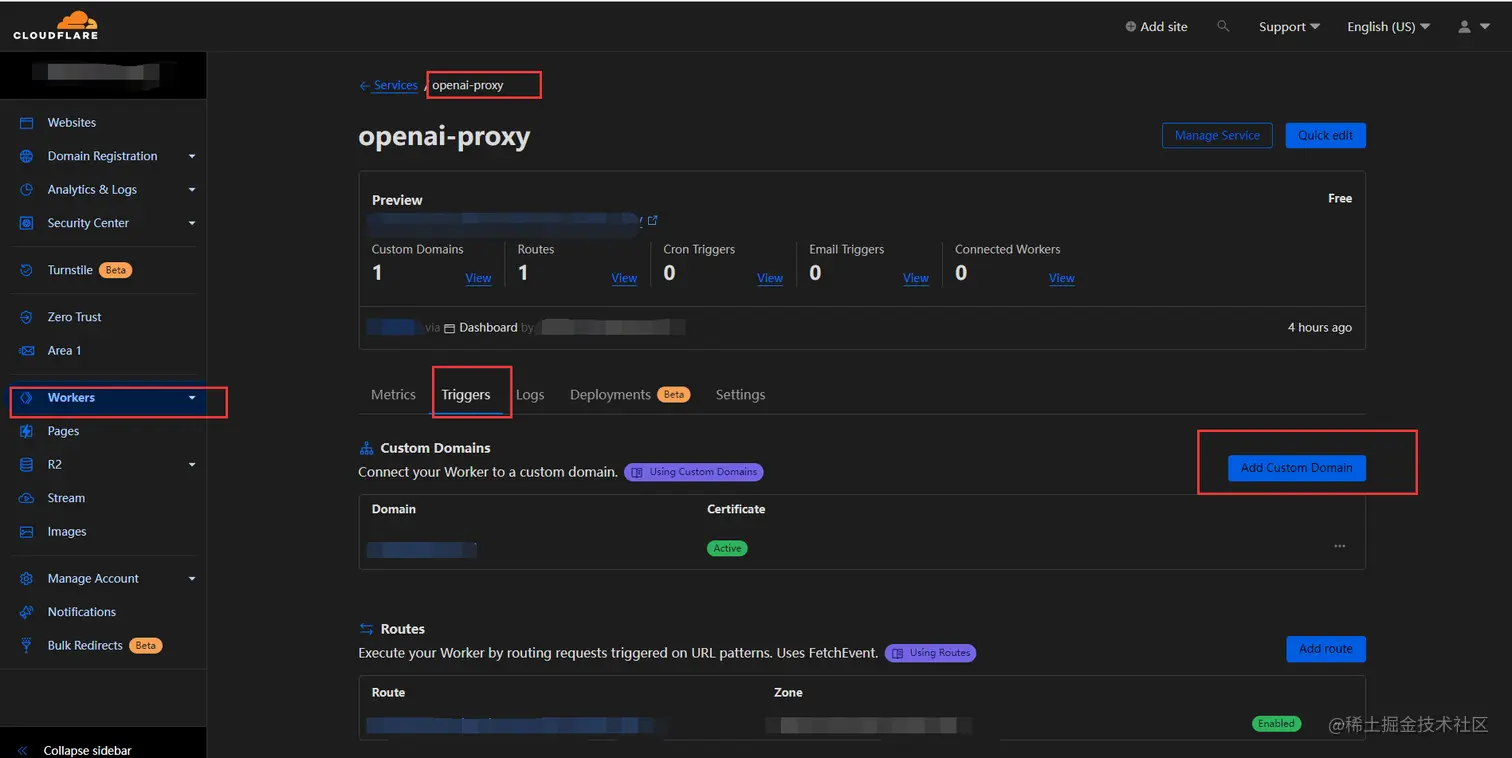View Connected Workers count link

click(1062, 278)
